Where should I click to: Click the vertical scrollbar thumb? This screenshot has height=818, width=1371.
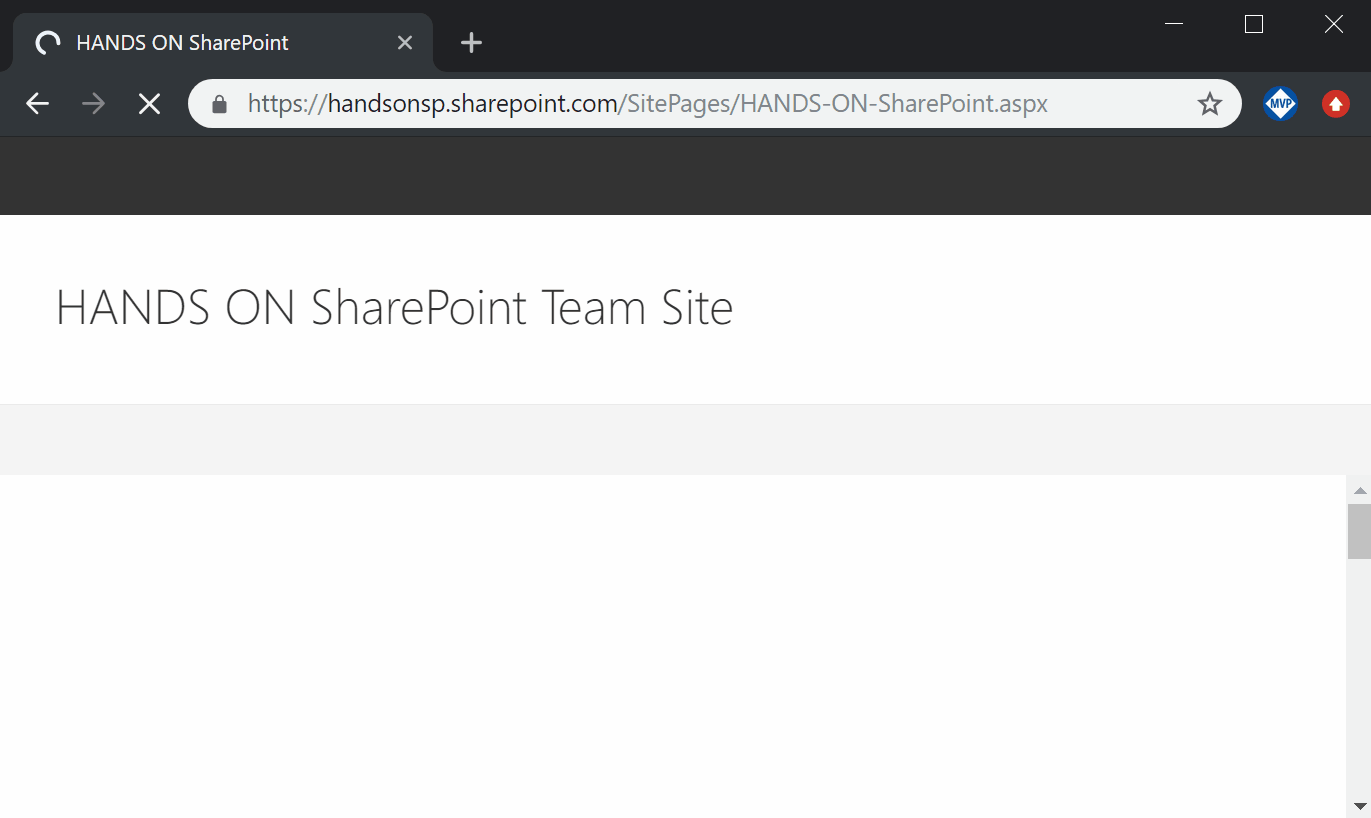[x=1359, y=531]
